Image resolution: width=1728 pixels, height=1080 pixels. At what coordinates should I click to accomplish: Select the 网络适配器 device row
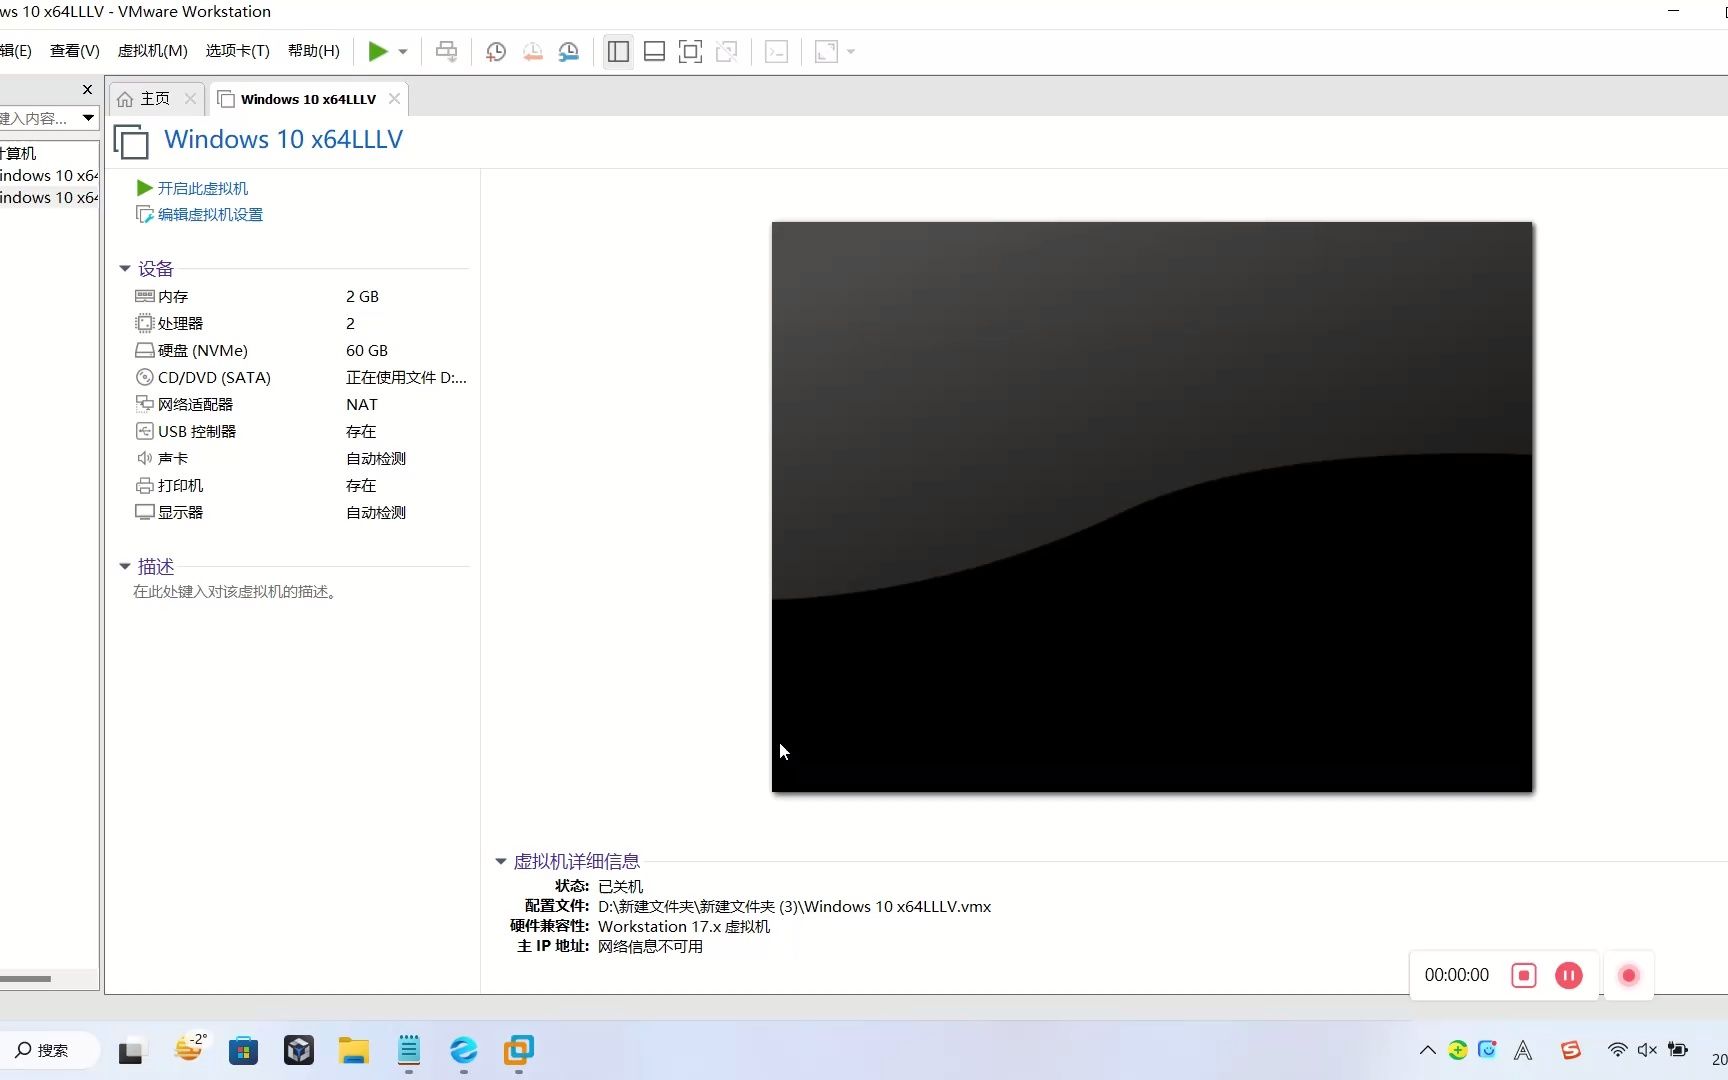300,404
